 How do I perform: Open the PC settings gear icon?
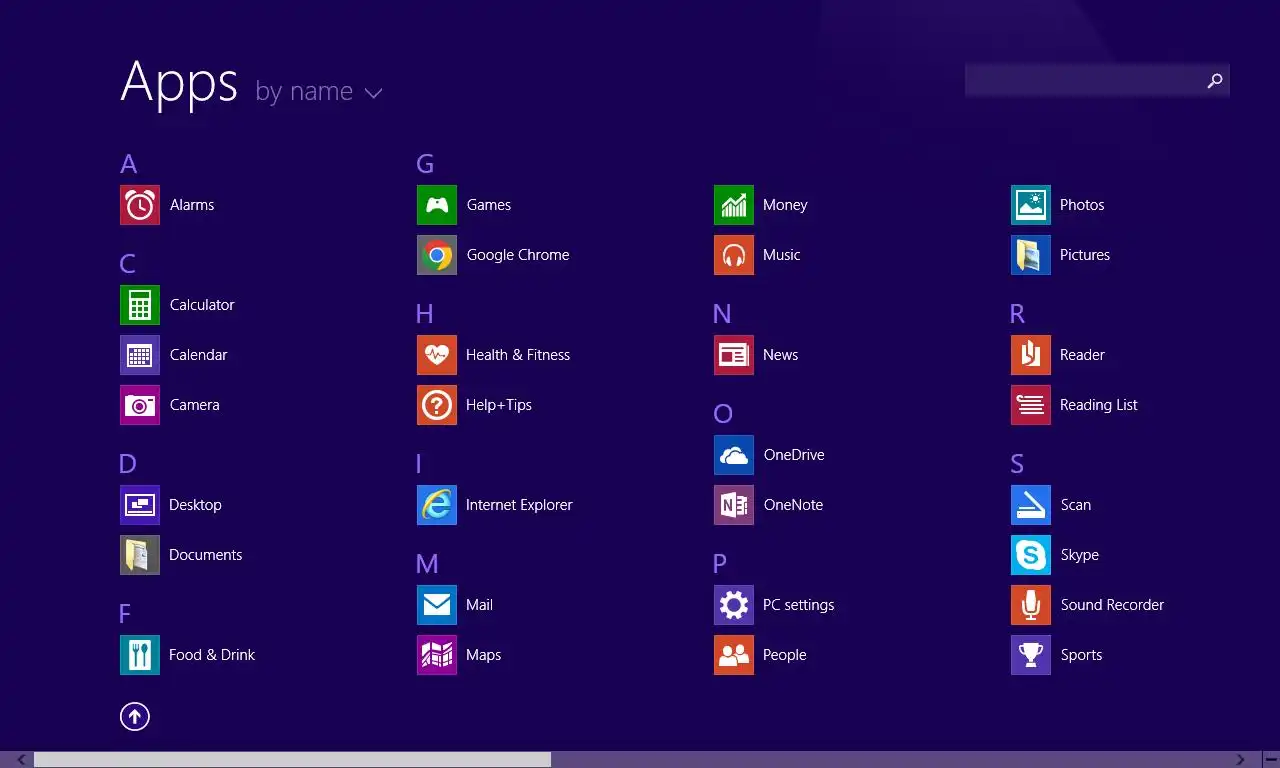tap(734, 605)
